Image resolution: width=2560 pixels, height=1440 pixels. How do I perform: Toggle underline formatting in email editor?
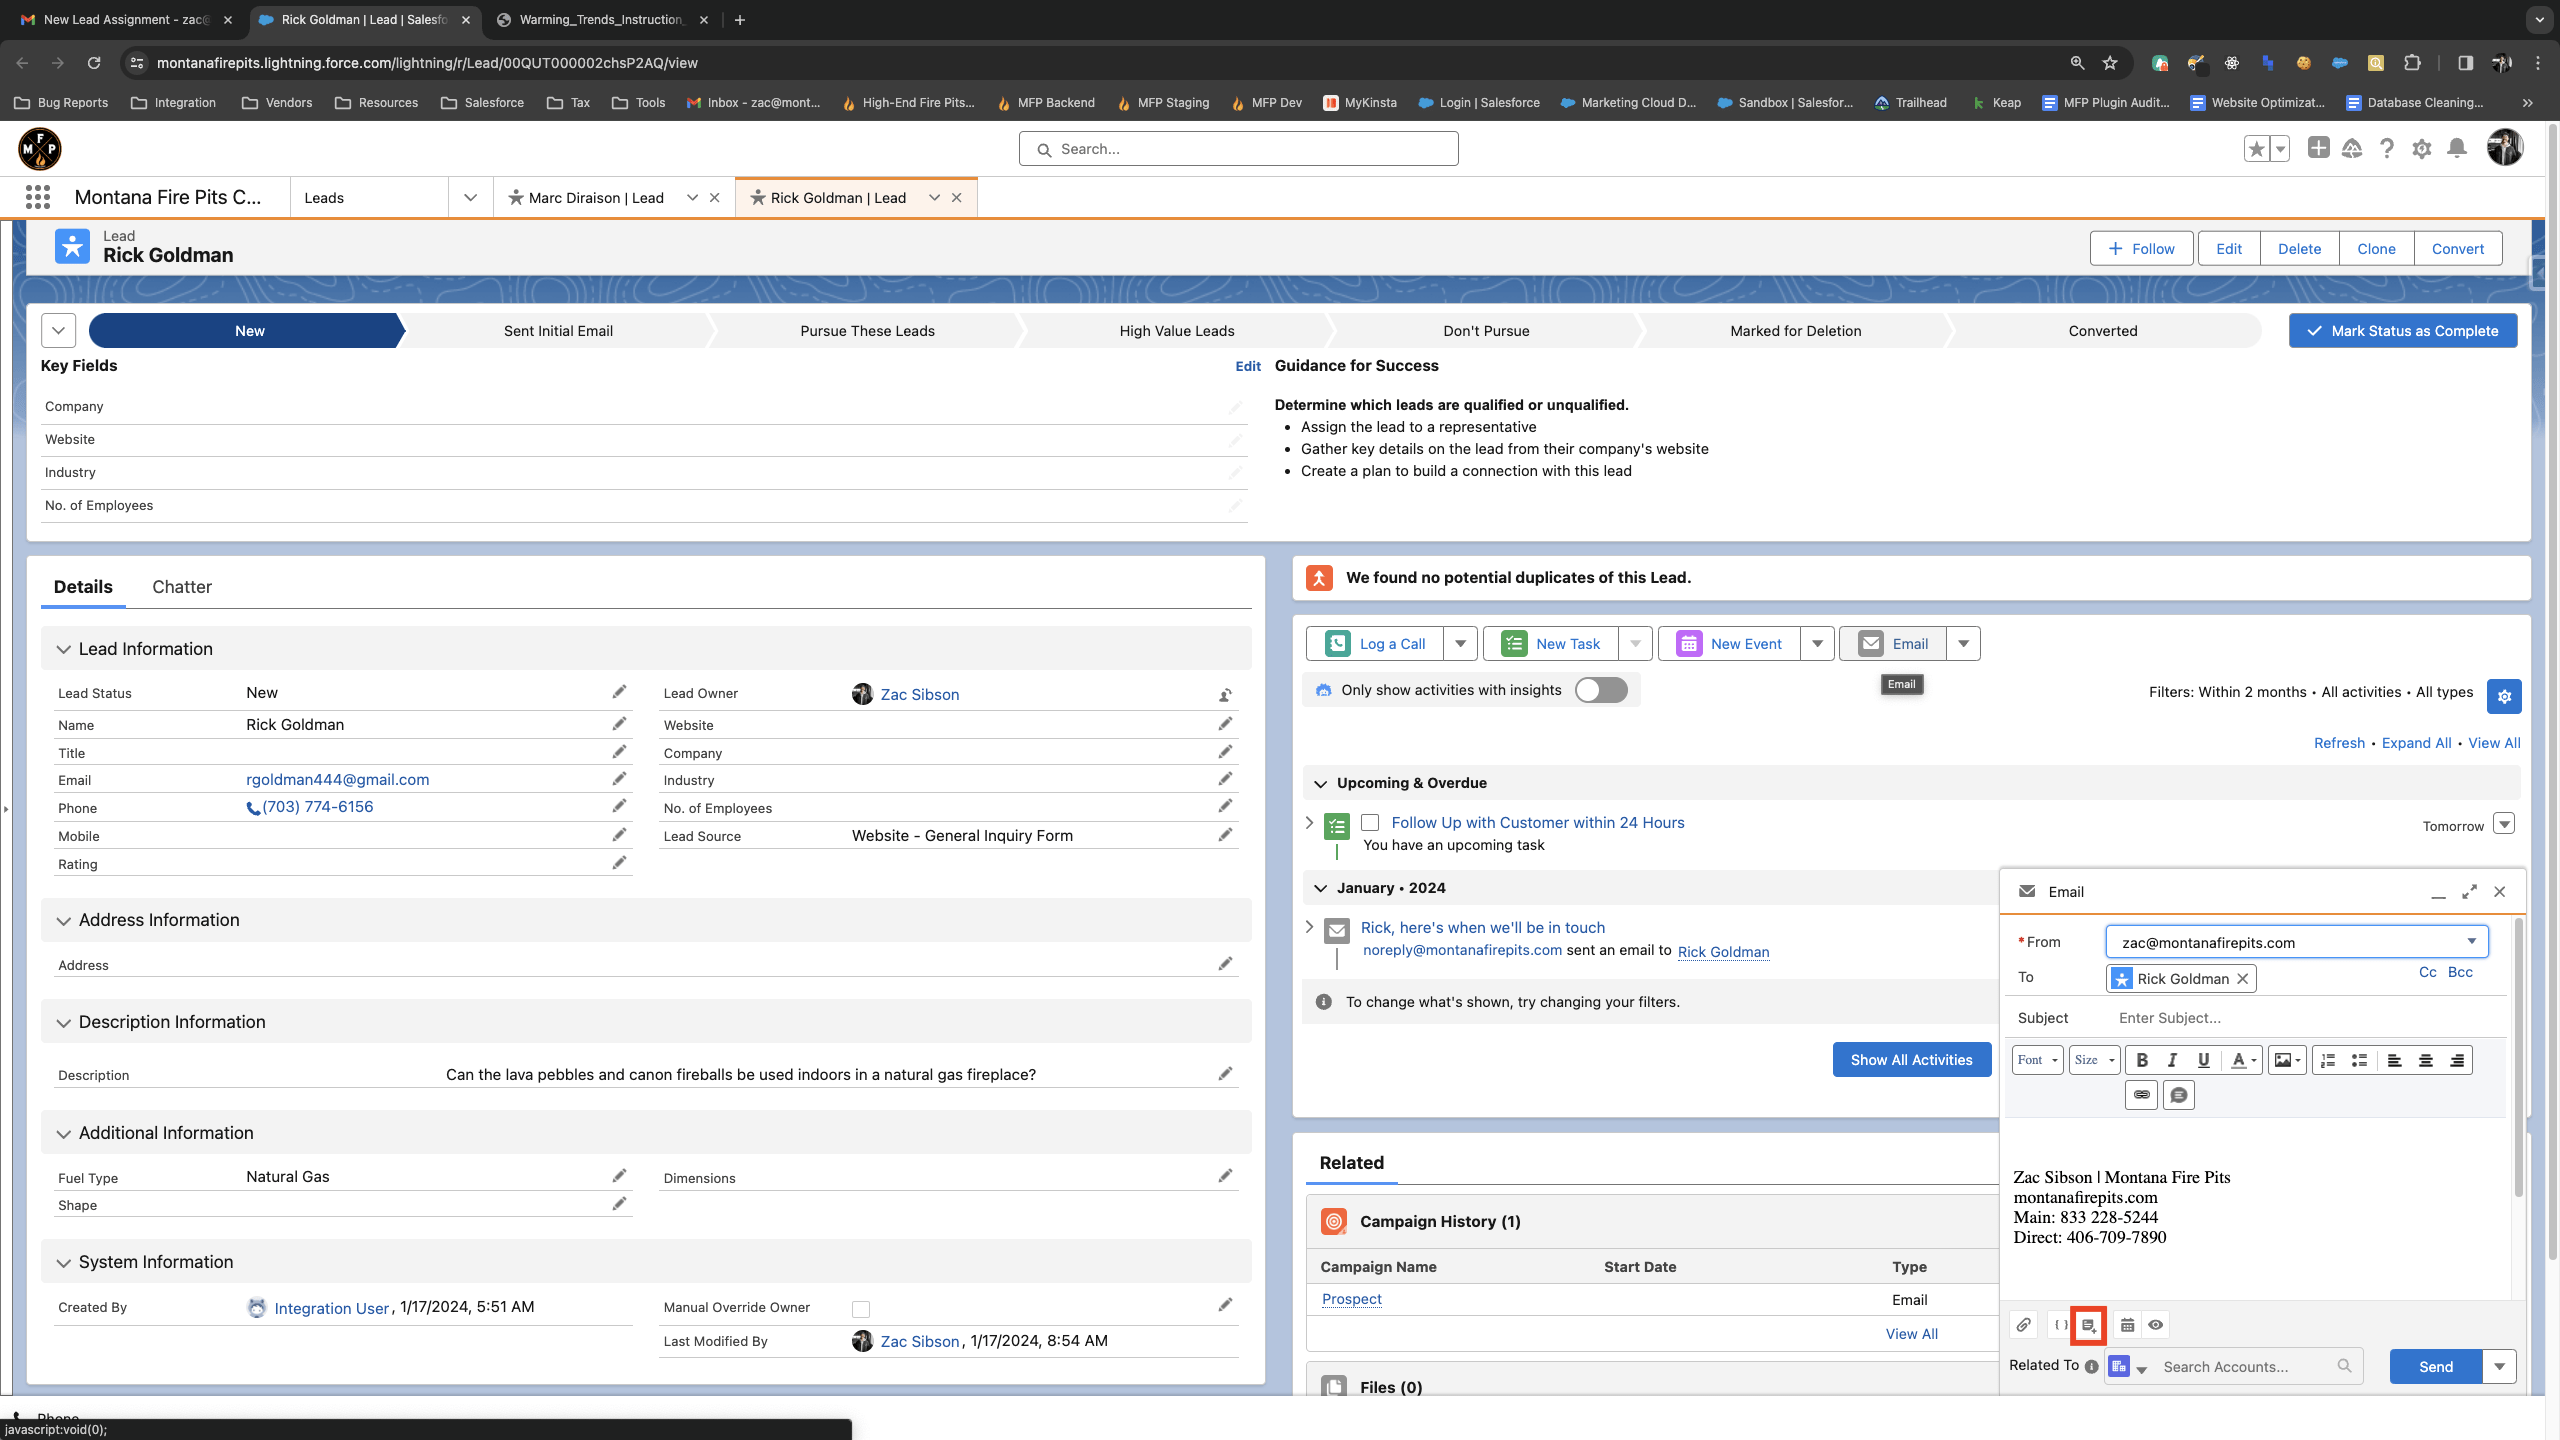[x=2203, y=1060]
